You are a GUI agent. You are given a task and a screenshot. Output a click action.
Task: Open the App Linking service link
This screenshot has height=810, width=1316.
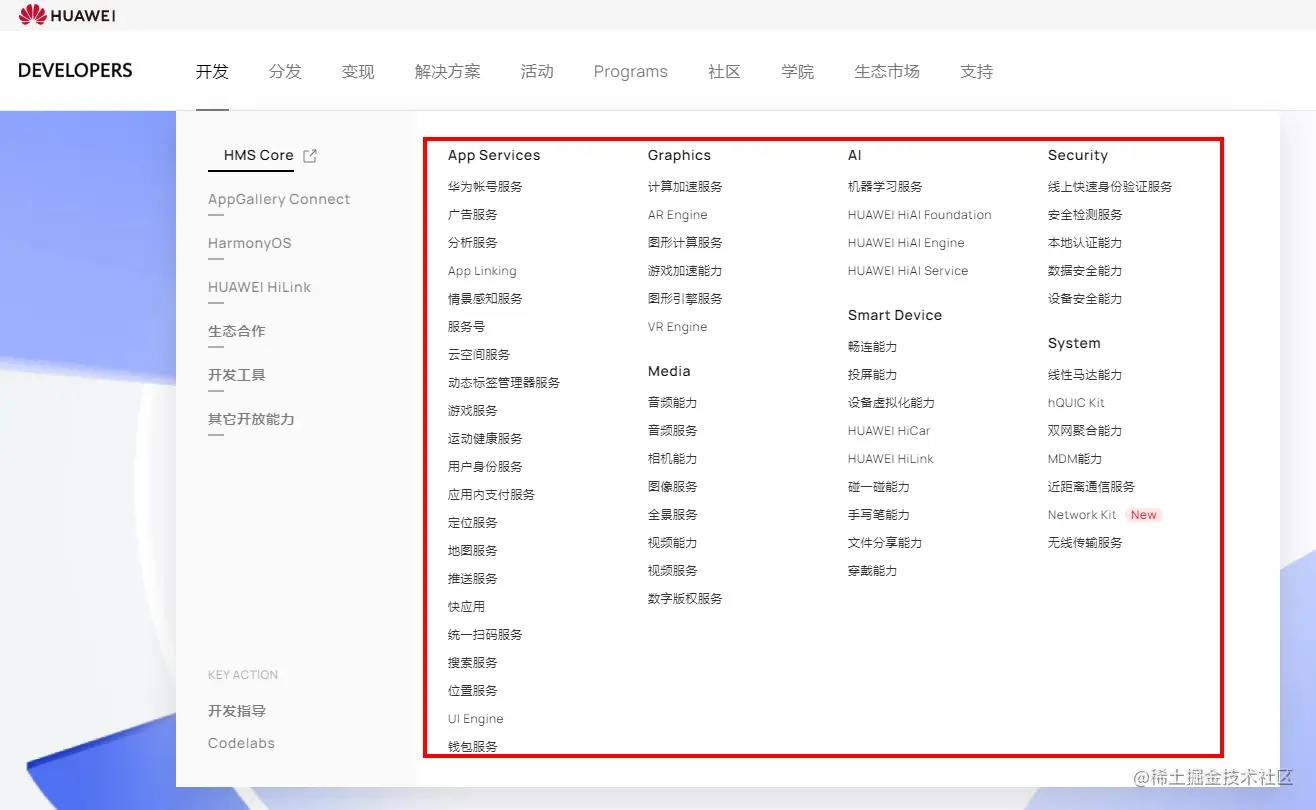(x=482, y=271)
